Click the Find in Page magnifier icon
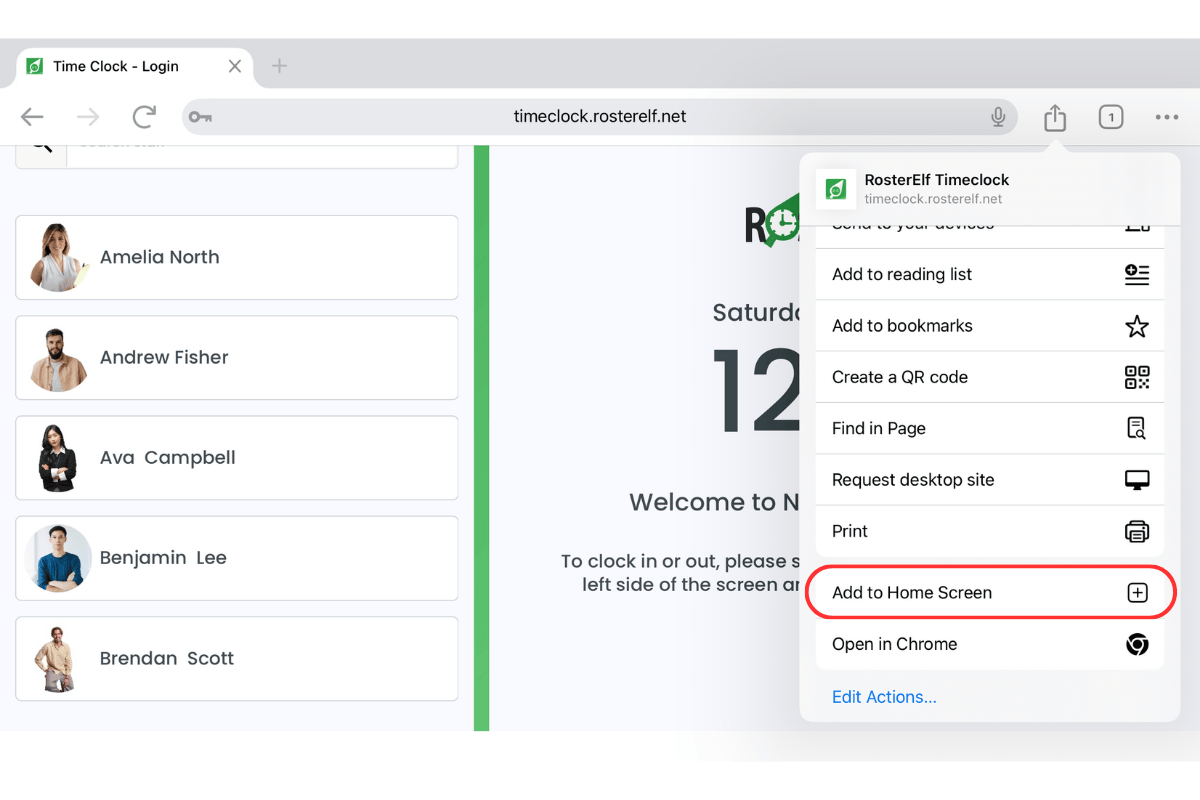1200x800 pixels. (x=1137, y=428)
